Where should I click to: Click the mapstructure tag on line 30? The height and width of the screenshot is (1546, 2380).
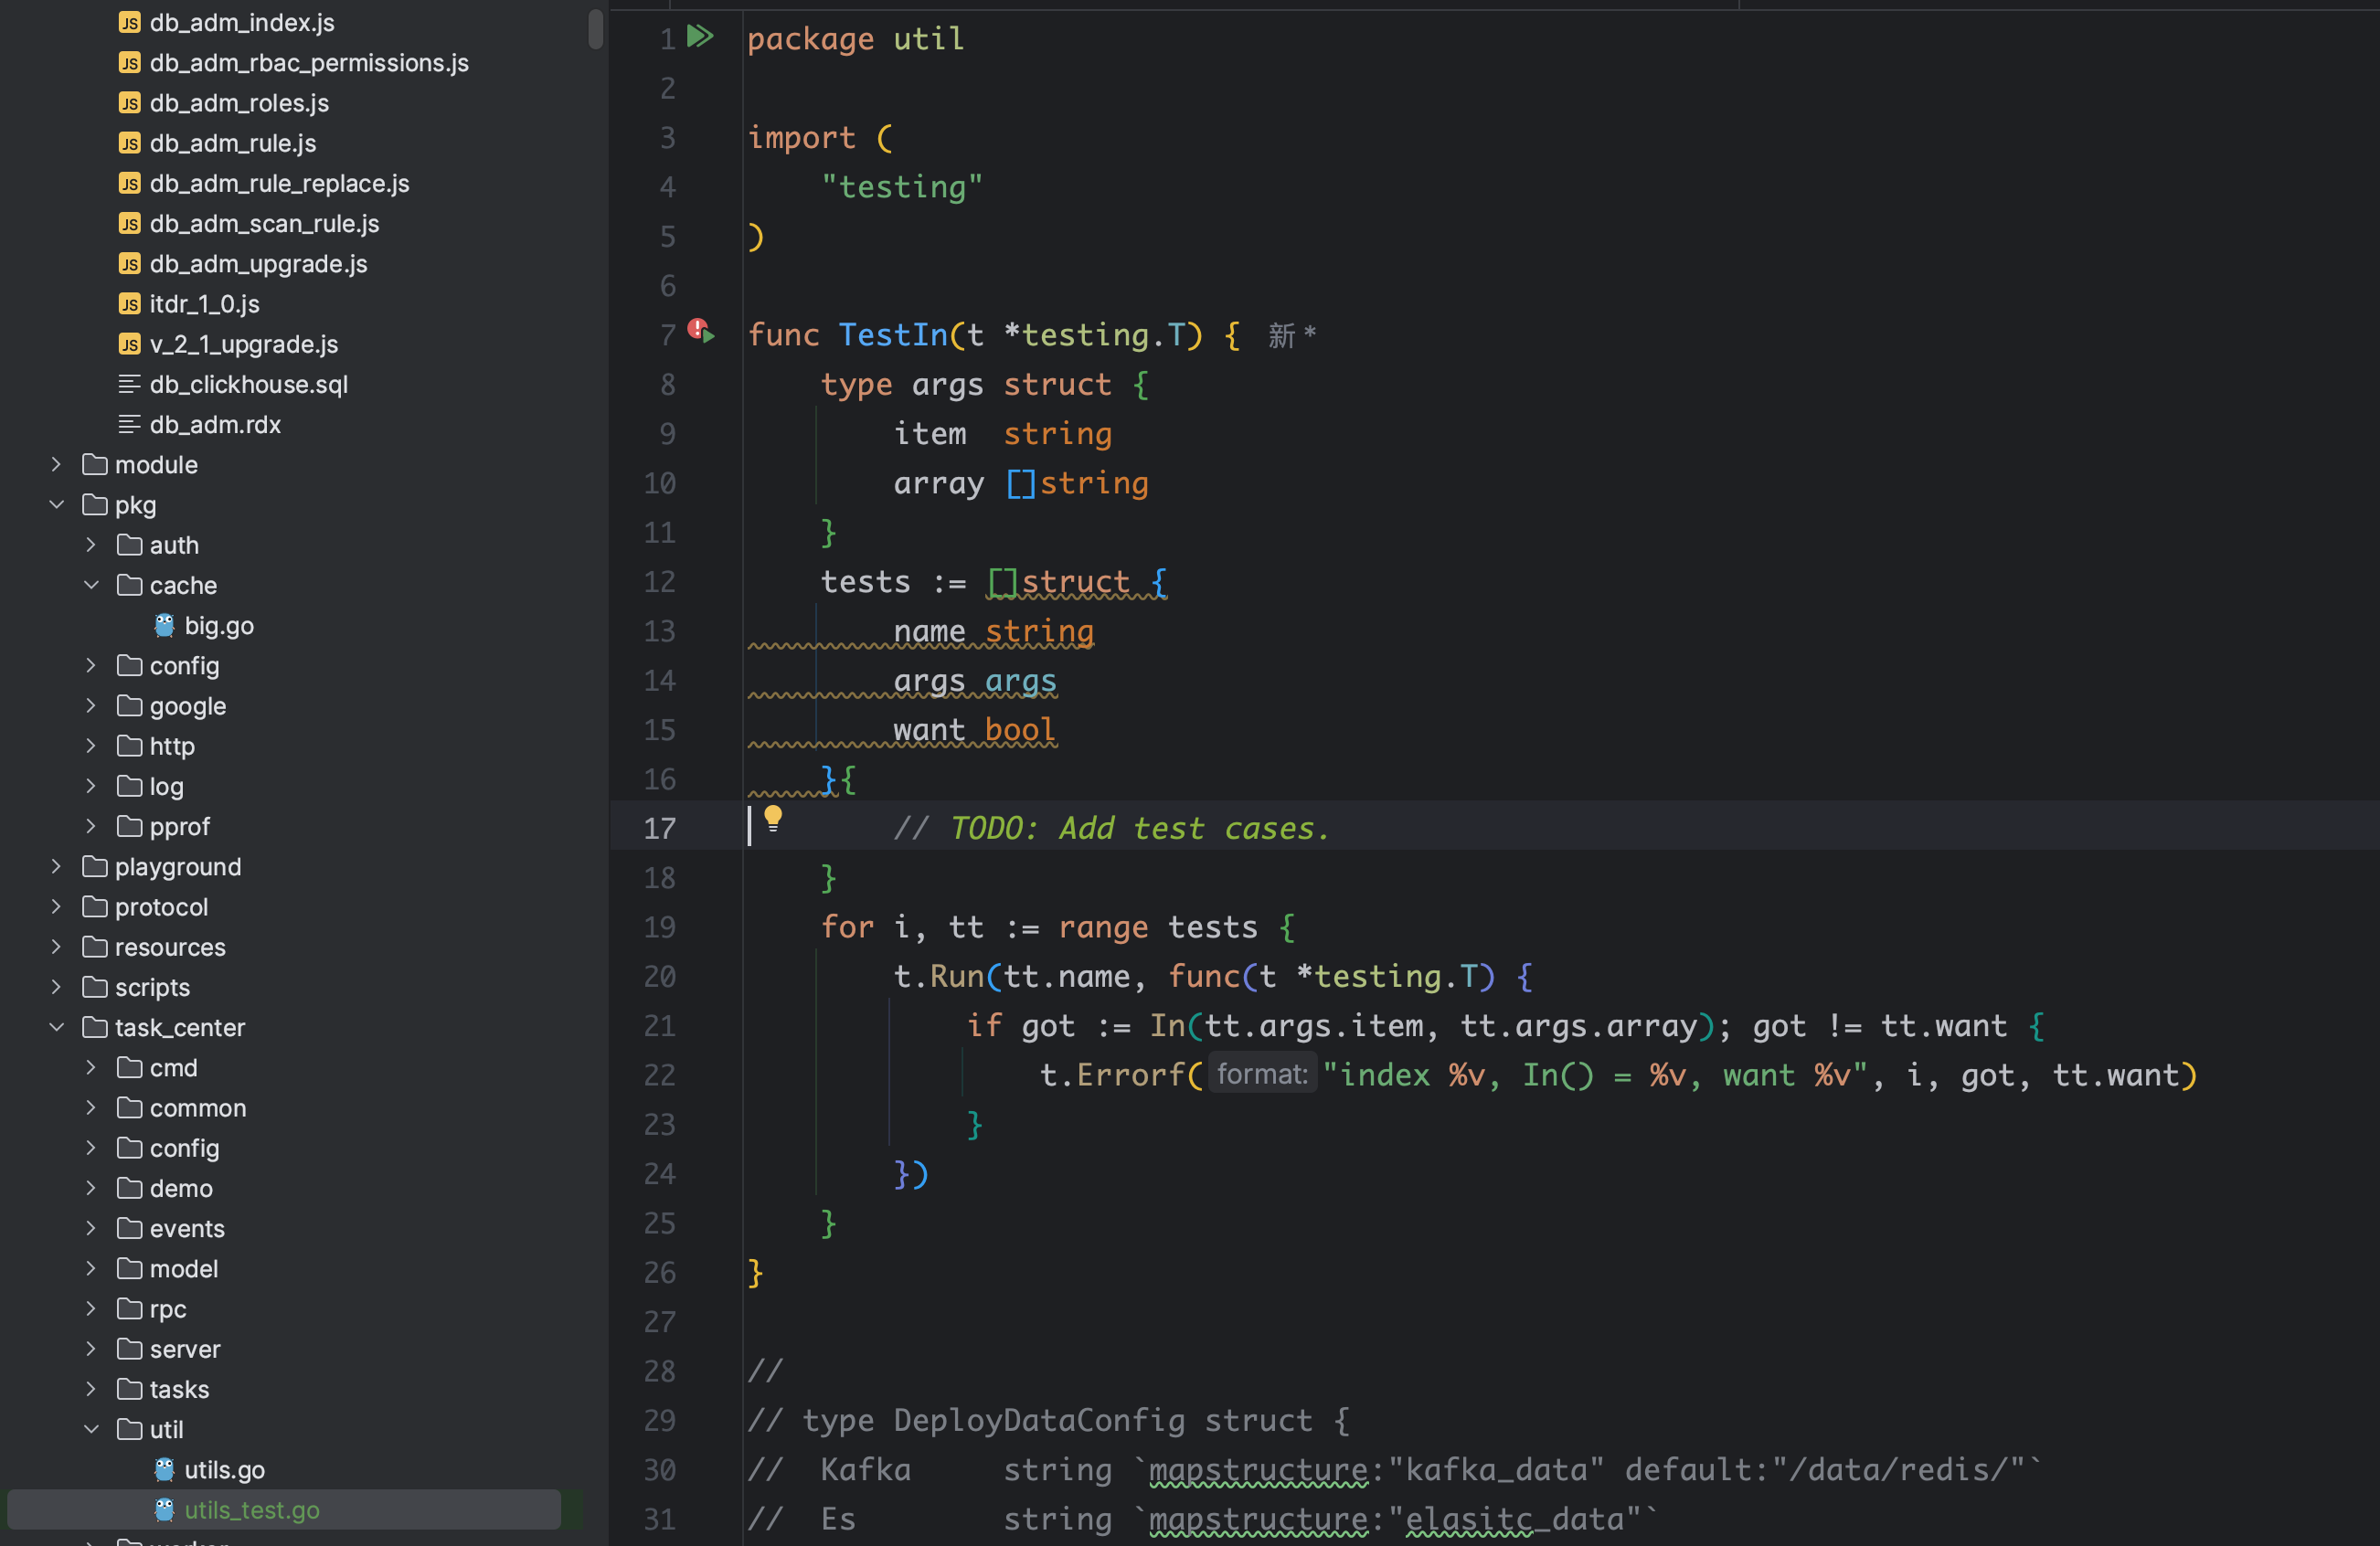[x=1258, y=1469]
